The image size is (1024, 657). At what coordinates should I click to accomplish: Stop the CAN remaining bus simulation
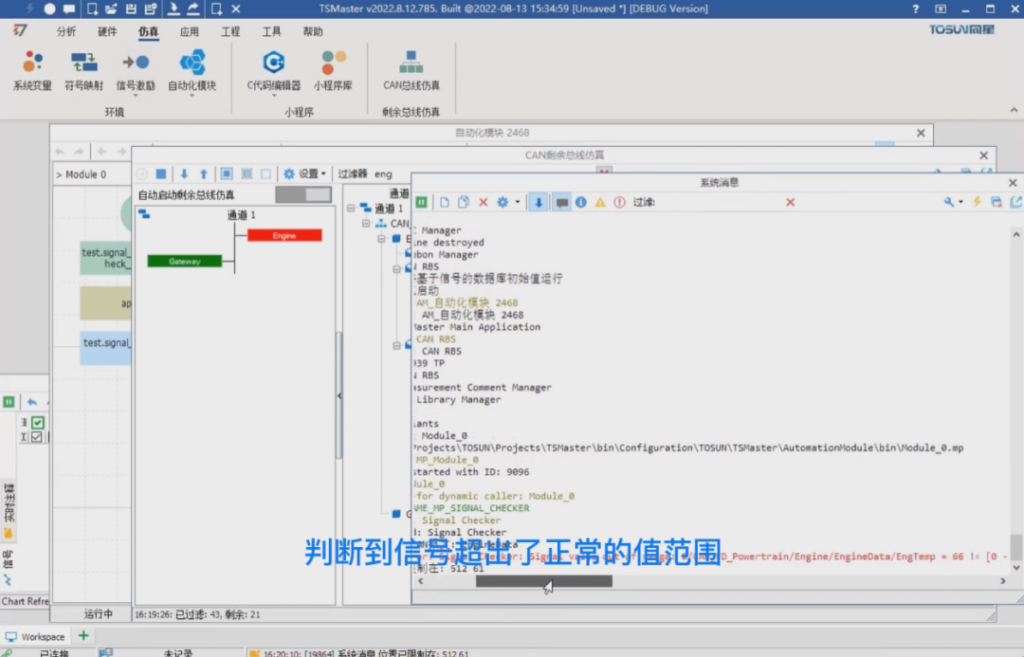click(x=161, y=174)
